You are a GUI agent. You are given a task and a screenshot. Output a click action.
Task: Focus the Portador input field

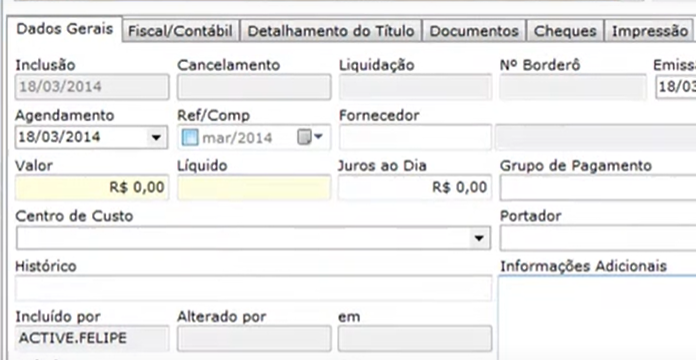point(598,238)
